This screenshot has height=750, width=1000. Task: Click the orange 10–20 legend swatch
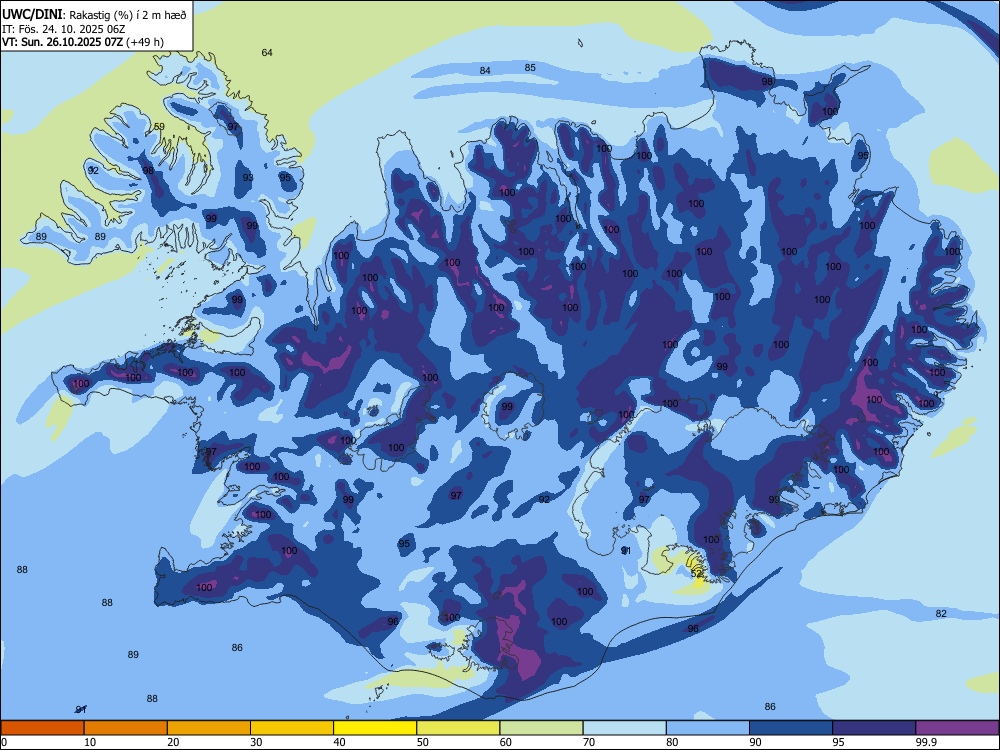point(126,728)
